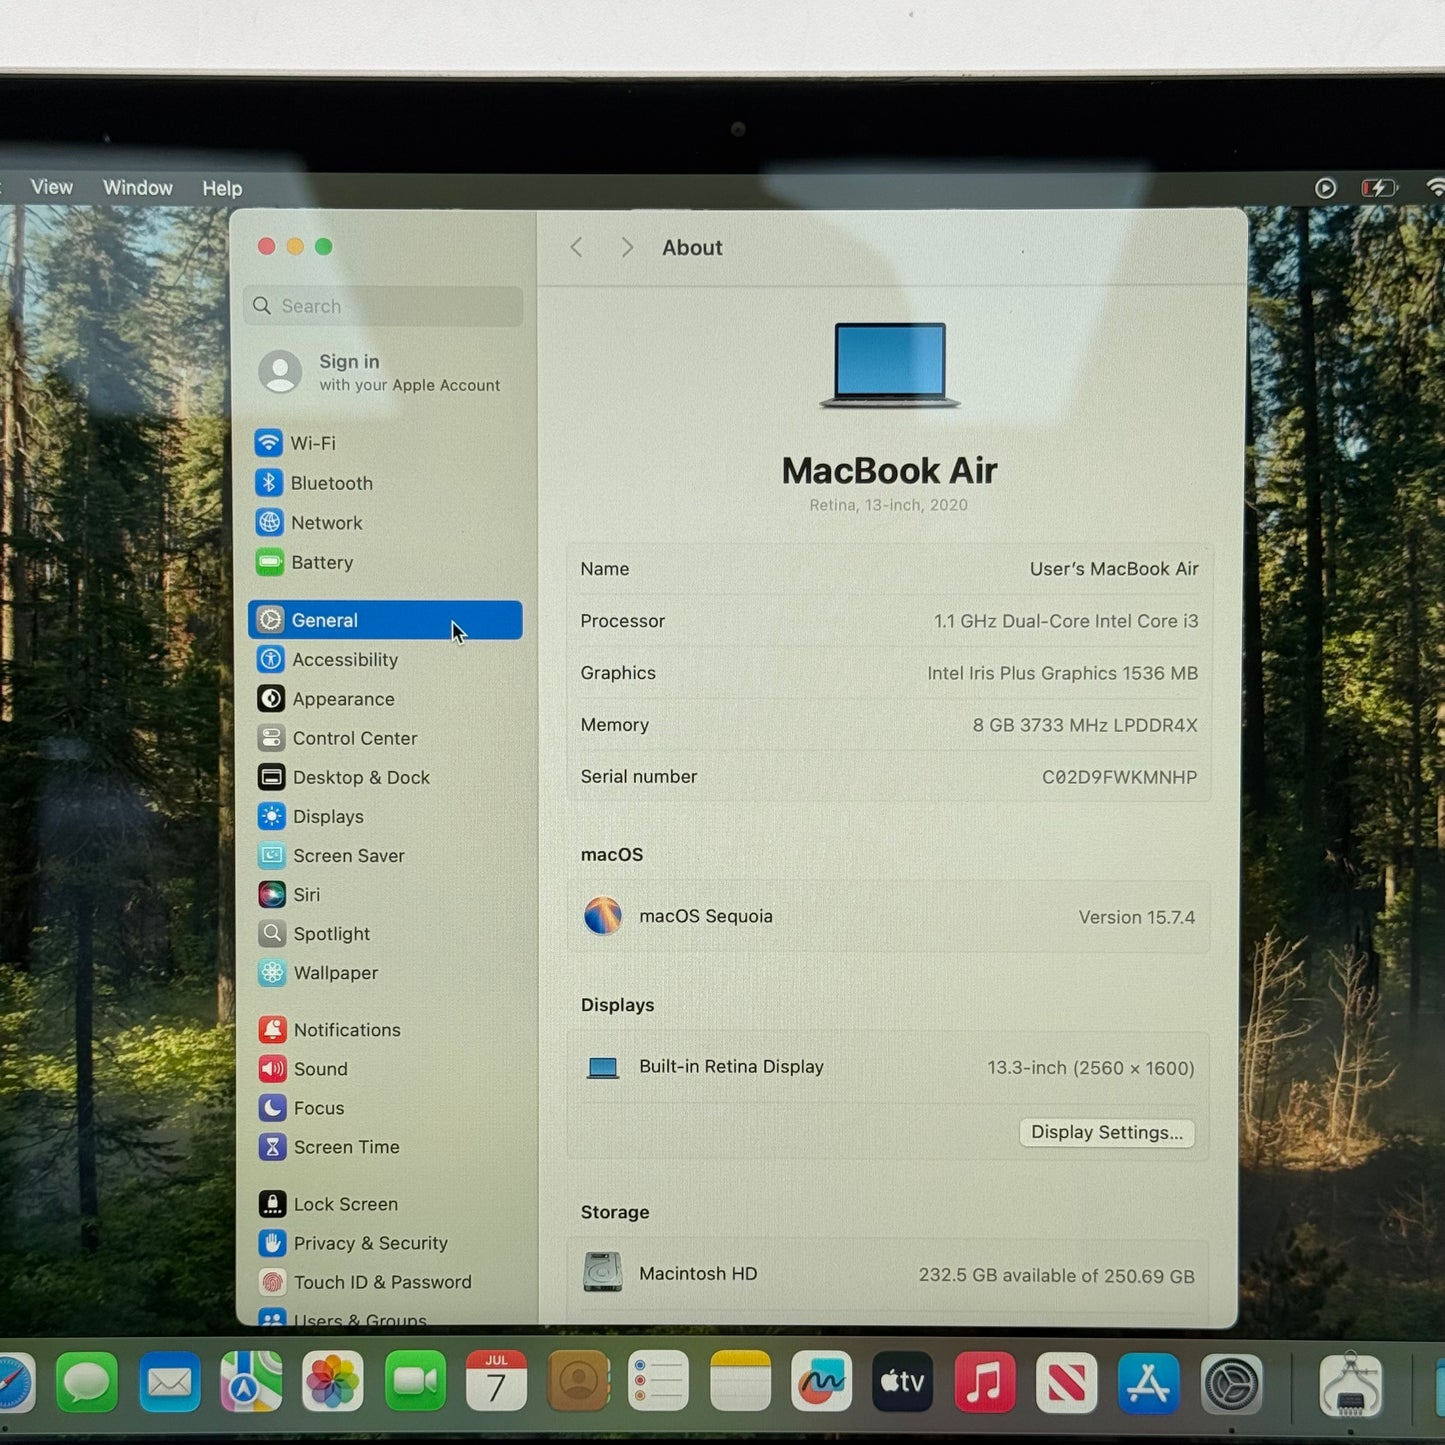
Task: Click the macOS Sequoia row
Action: pyautogui.click(x=889, y=916)
